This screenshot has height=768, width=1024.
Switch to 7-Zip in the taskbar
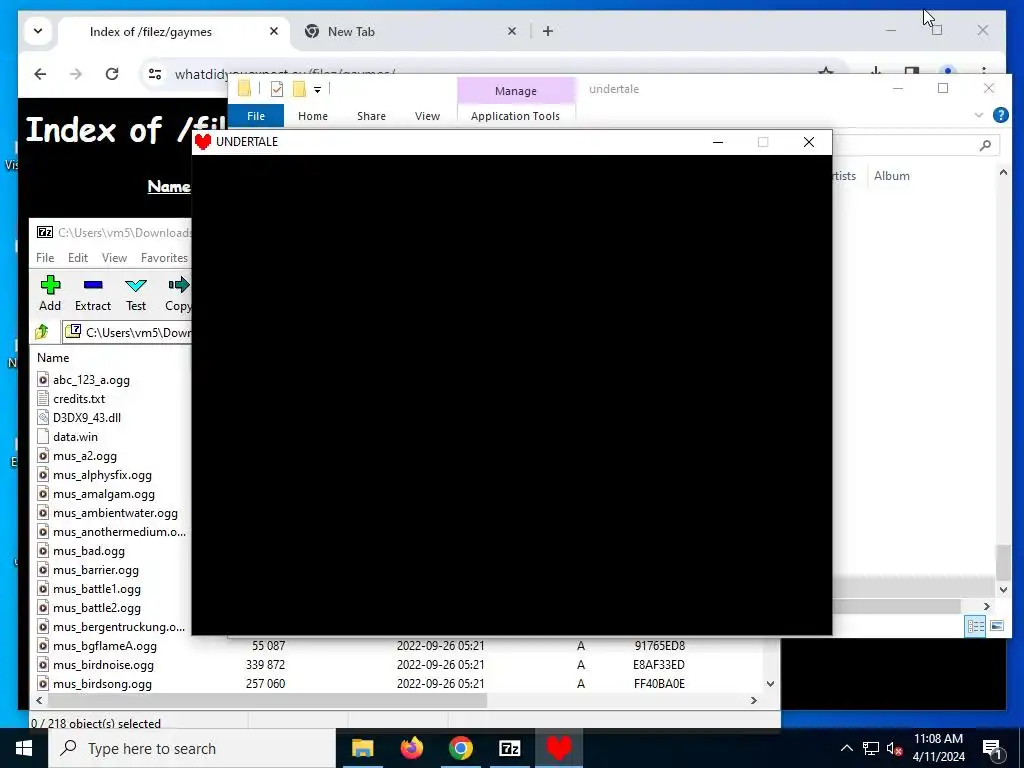coord(509,748)
